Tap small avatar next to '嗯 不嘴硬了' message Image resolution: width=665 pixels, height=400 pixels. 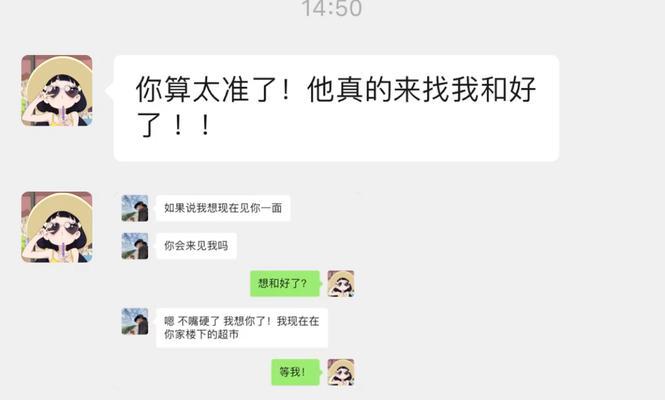coord(135,321)
